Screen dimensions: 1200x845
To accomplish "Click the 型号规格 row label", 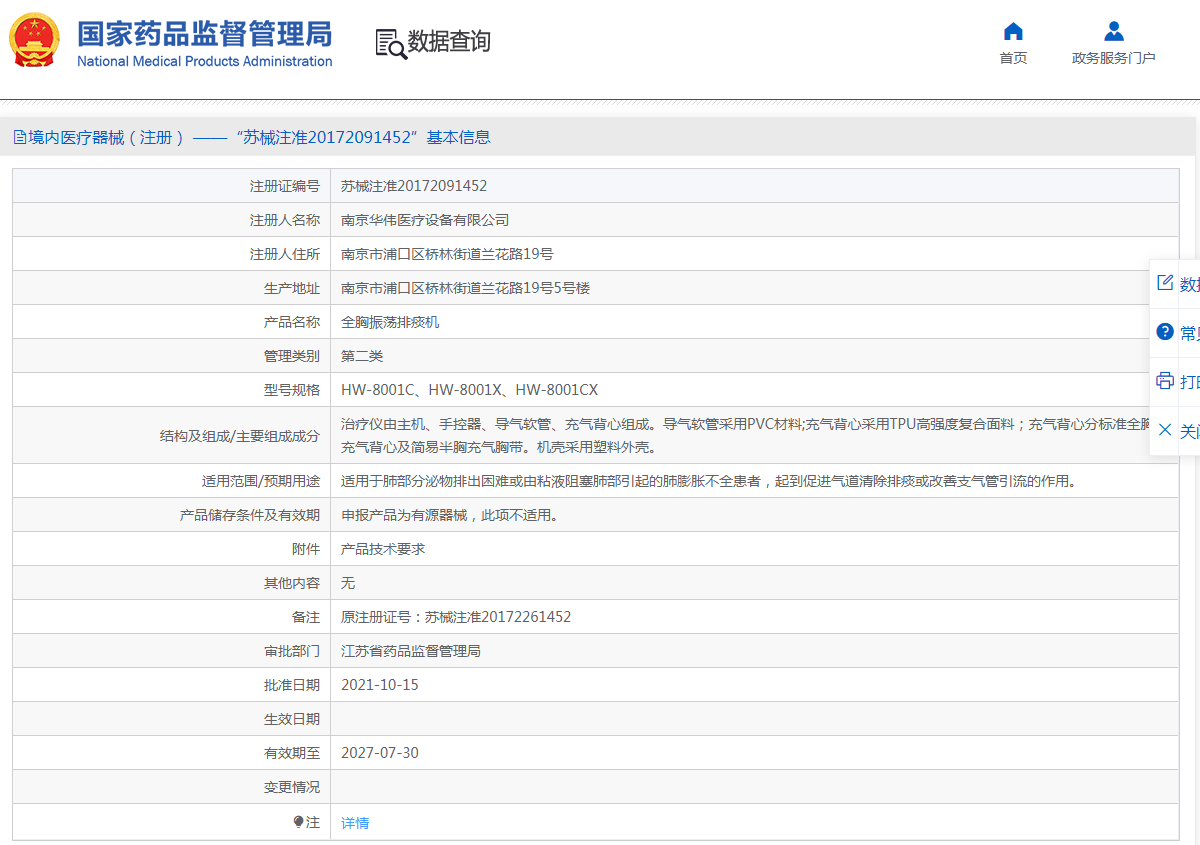I will 292,390.
